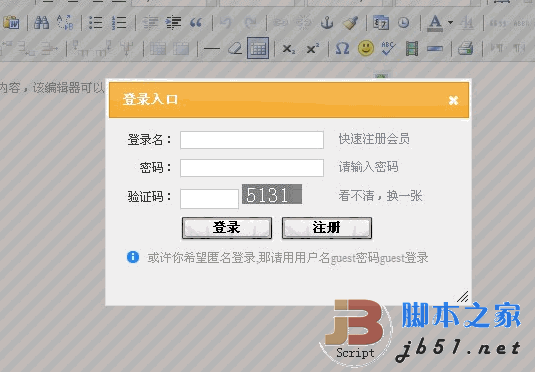Click the printer icon

(x=466, y=48)
